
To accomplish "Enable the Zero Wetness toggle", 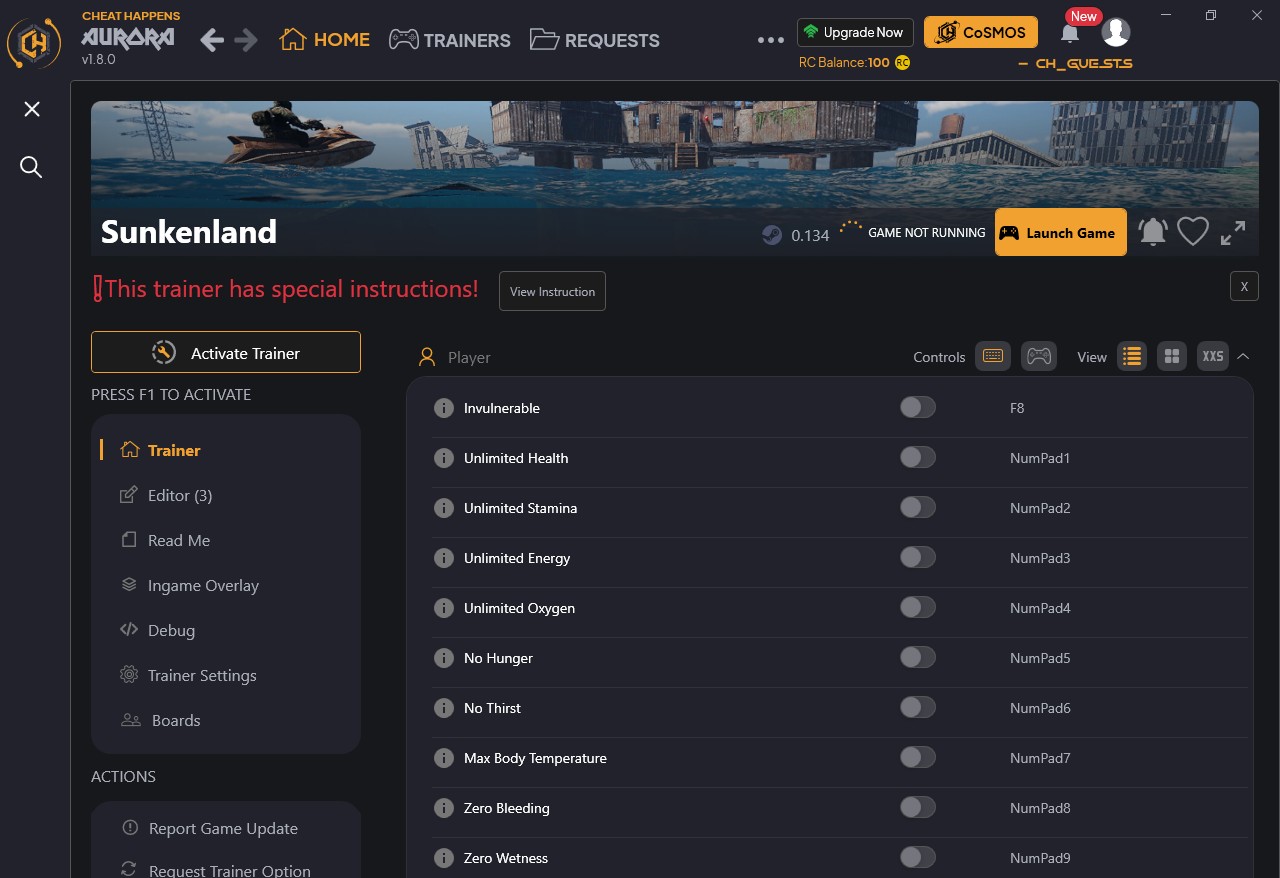I will (917, 857).
